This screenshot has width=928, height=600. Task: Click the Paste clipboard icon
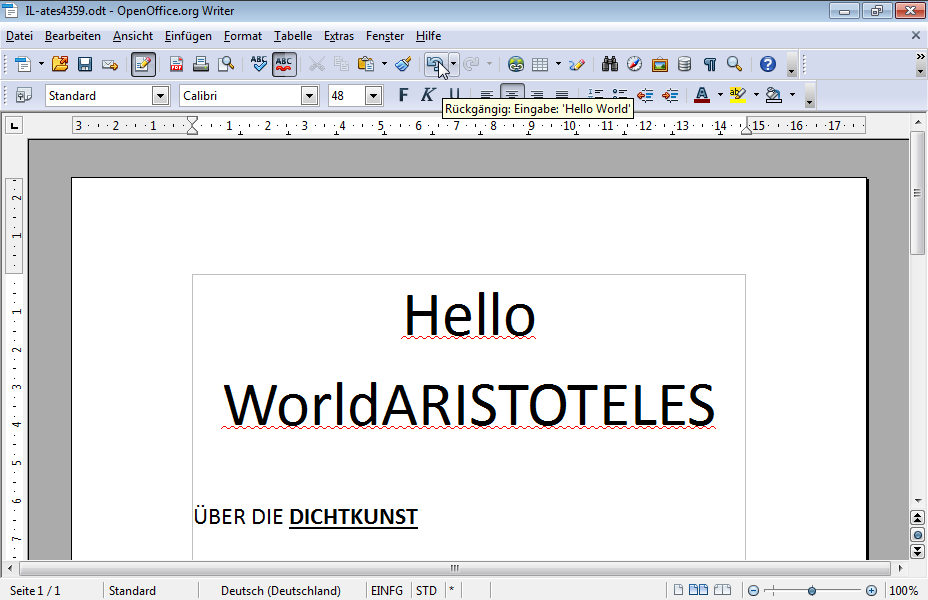click(366, 64)
